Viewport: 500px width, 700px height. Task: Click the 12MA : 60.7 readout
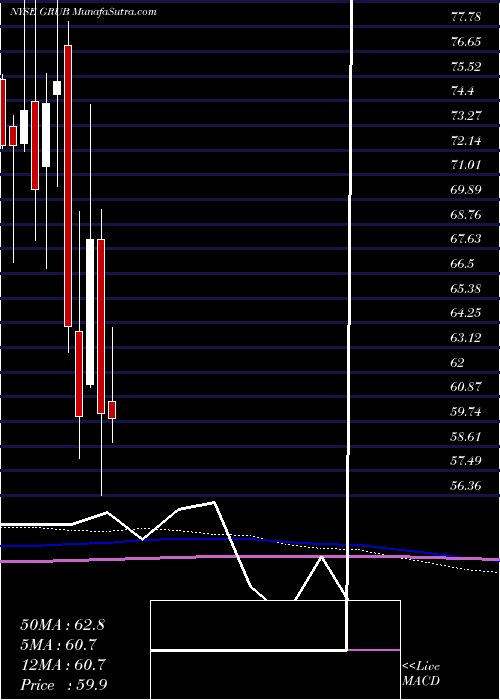pyautogui.click(x=62, y=665)
